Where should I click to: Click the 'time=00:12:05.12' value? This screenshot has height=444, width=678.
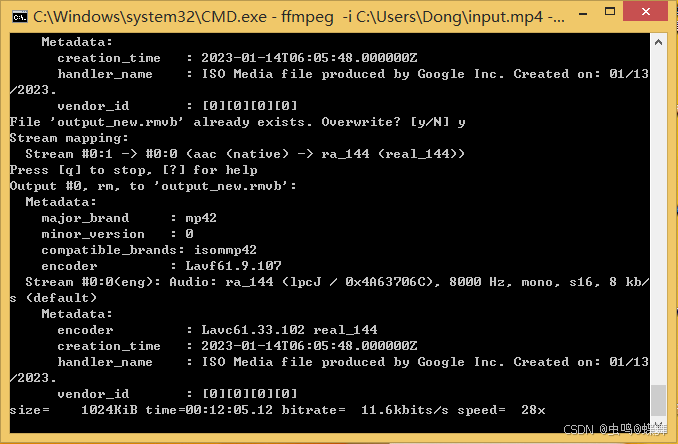[x=209, y=410]
